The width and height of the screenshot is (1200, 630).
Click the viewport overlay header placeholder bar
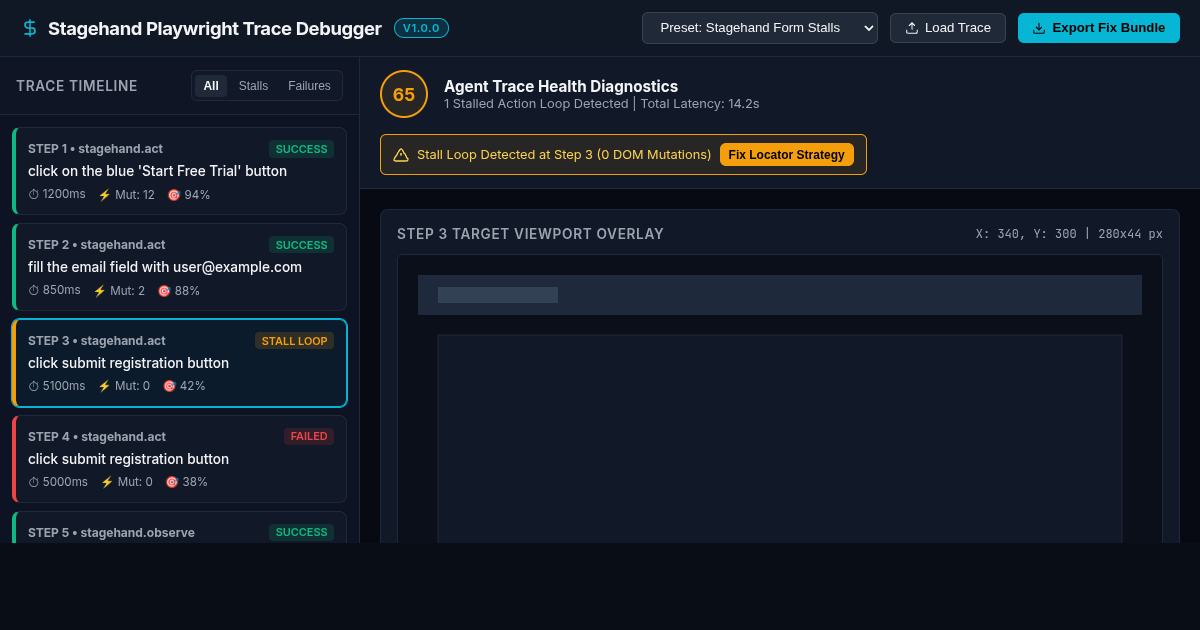pyautogui.click(x=780, y=295)
